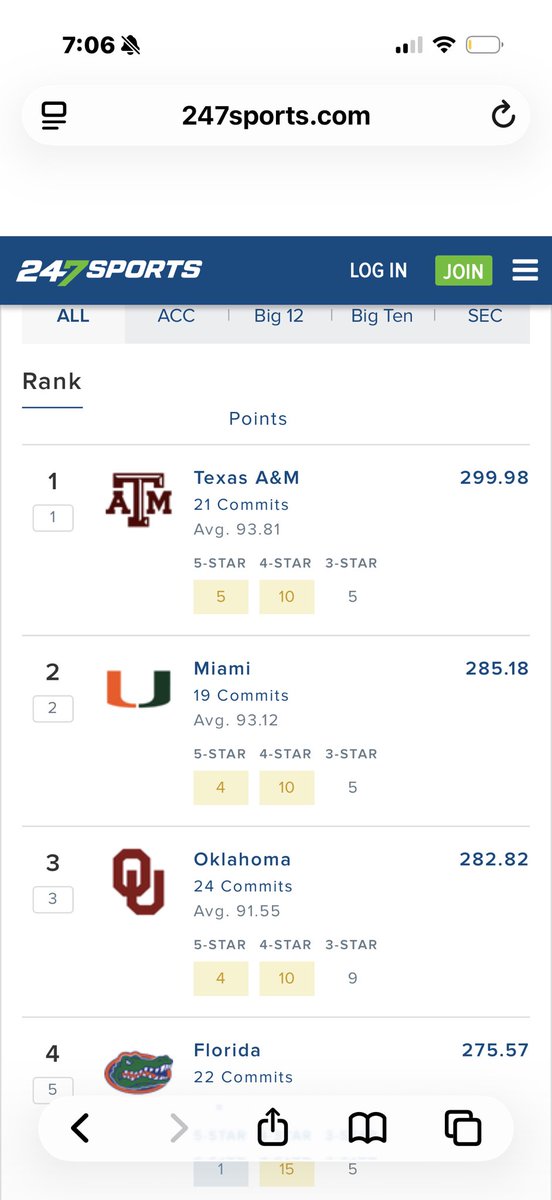552x1200 pixels.
Task: Open Texas A&M 21 Commits link
Action: coord(241,505)
